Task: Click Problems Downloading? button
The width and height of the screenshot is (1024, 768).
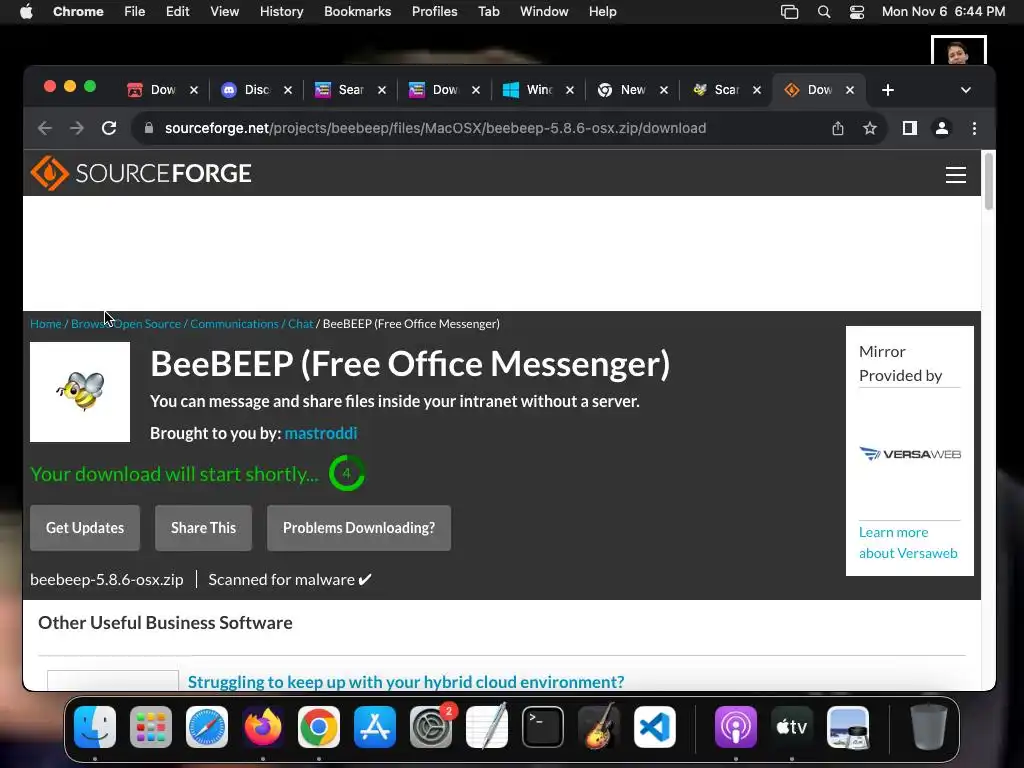Action: (x=359, y=528)
